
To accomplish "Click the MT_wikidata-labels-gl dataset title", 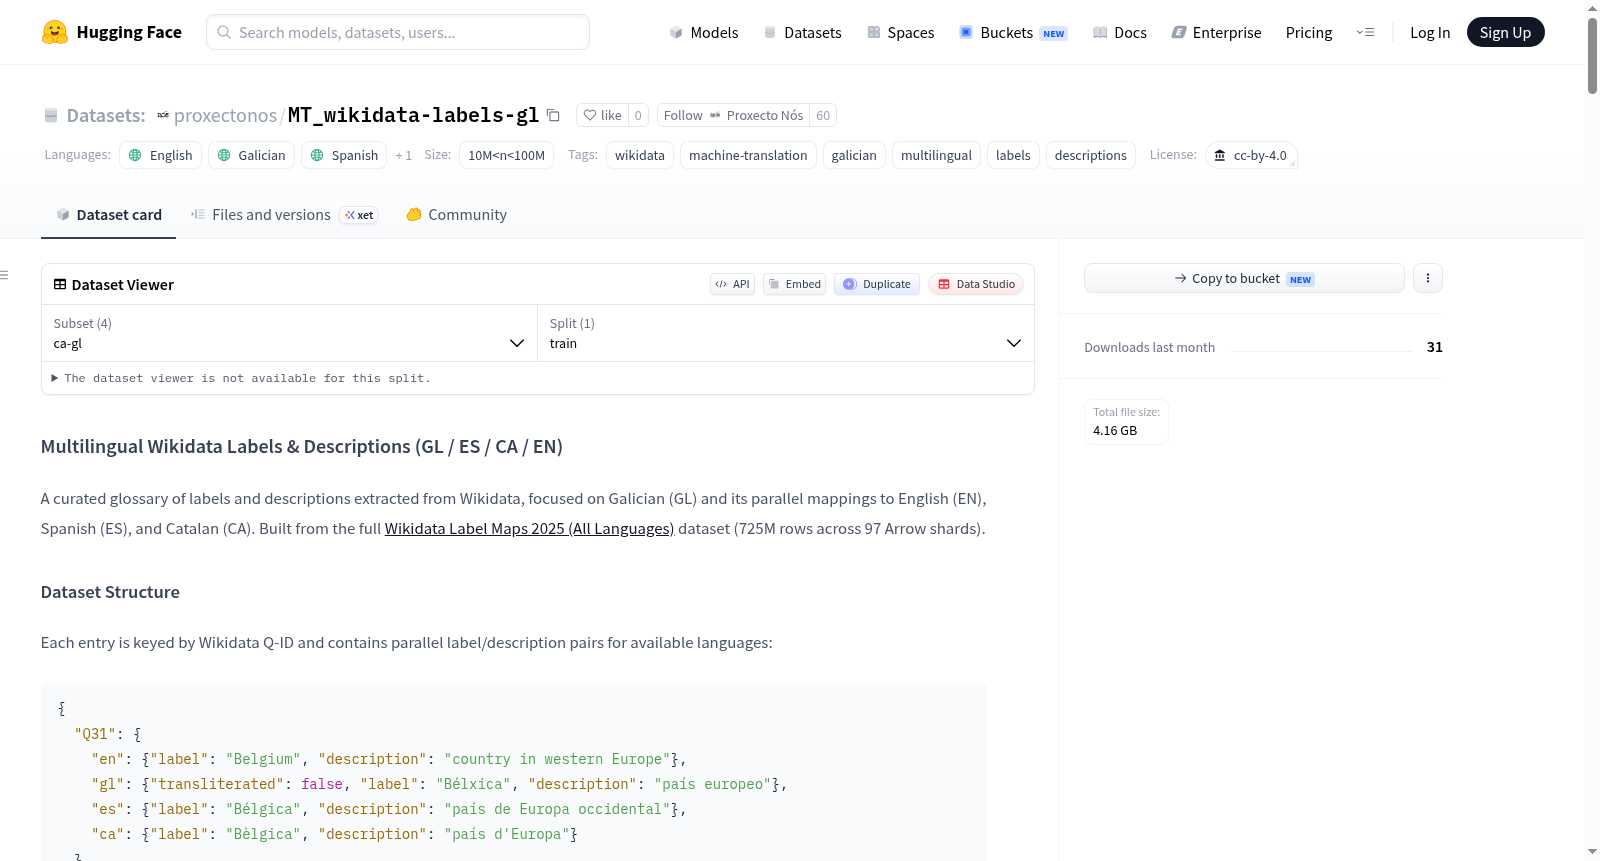I will click(413, 115).
